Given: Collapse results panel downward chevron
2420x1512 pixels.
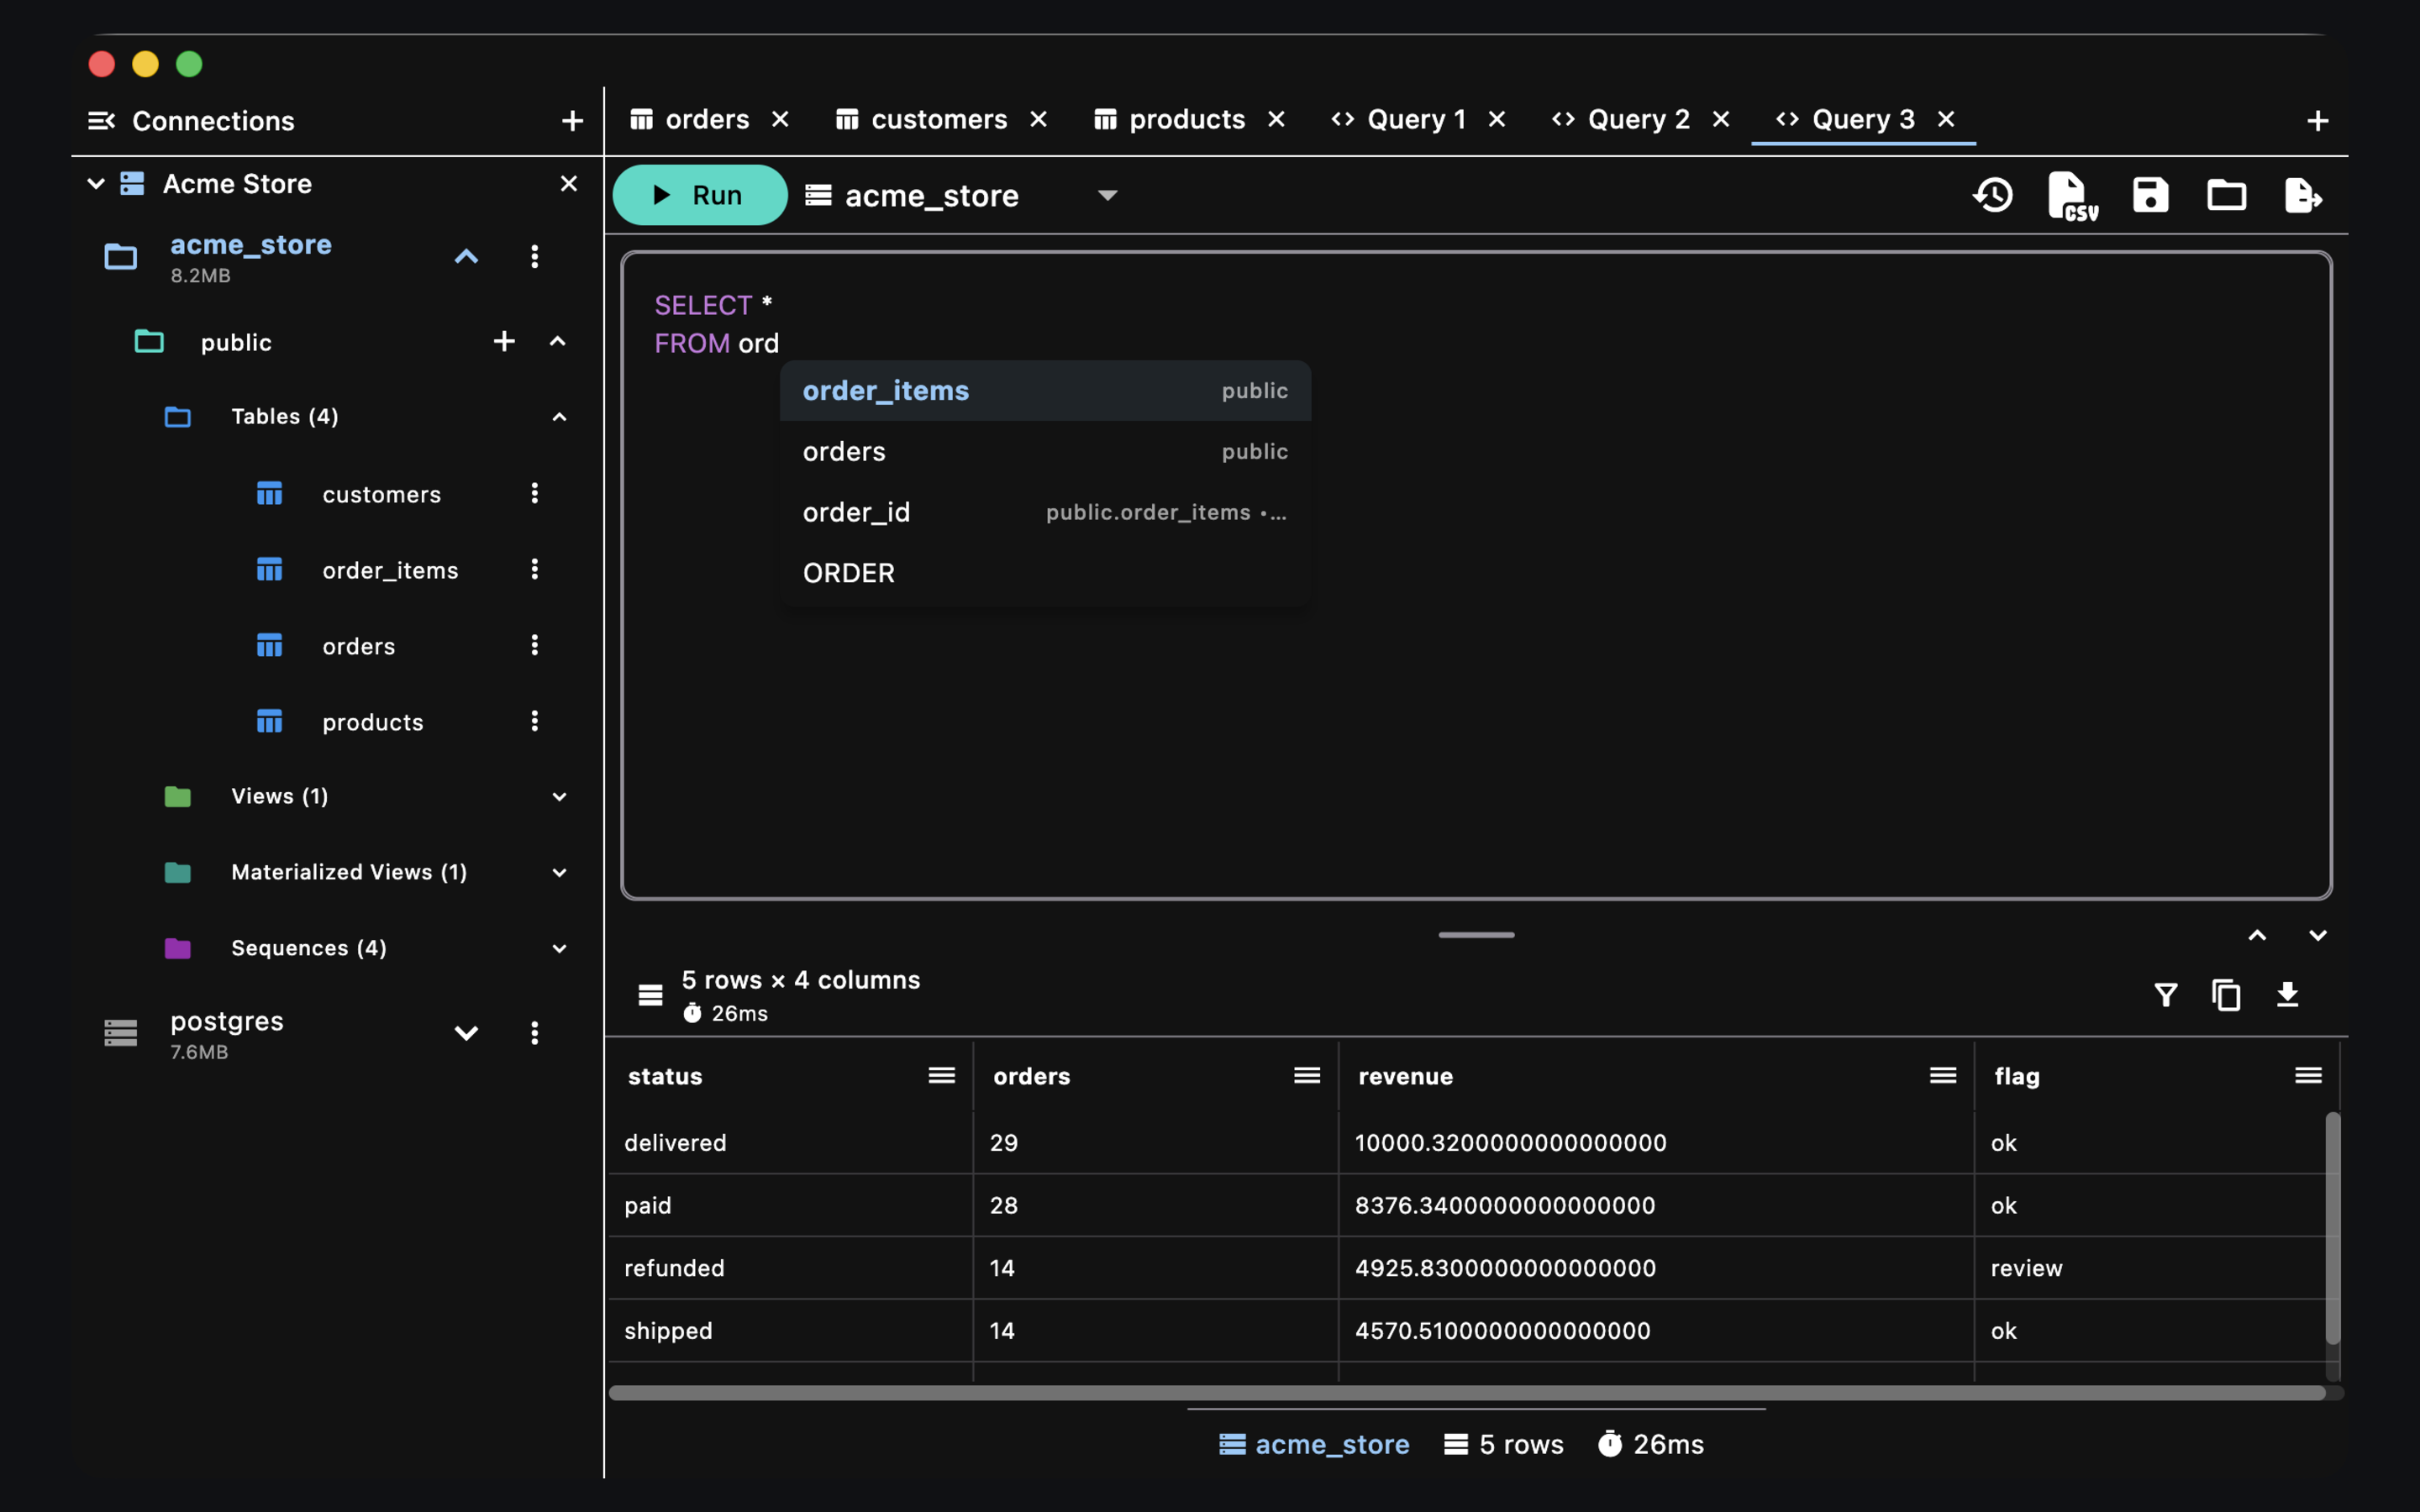Looking at the screenshot, I should click(2318, 936).
